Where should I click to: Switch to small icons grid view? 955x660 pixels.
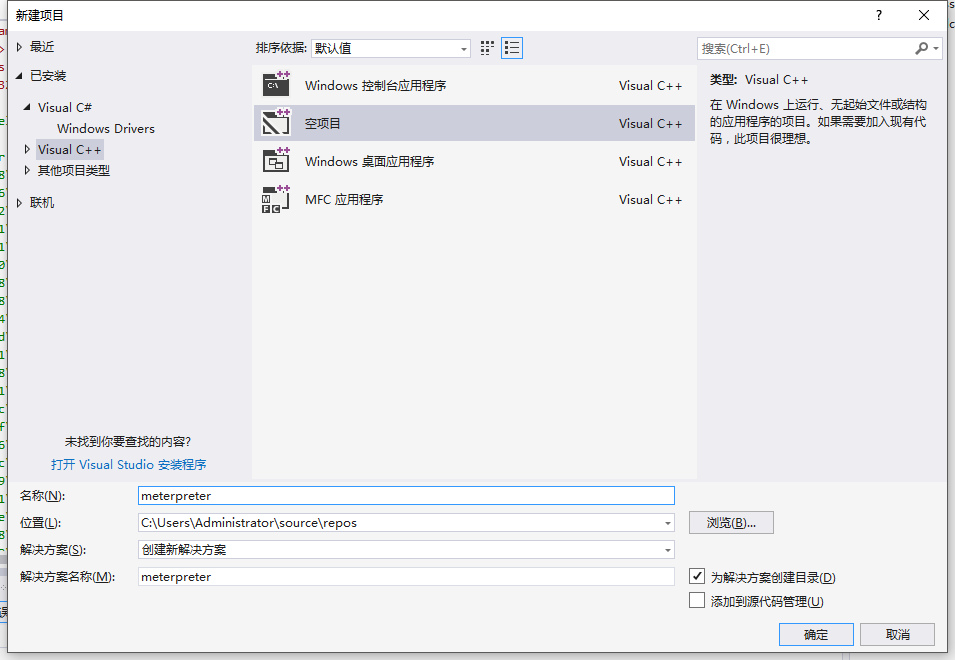tap(487, 48)
